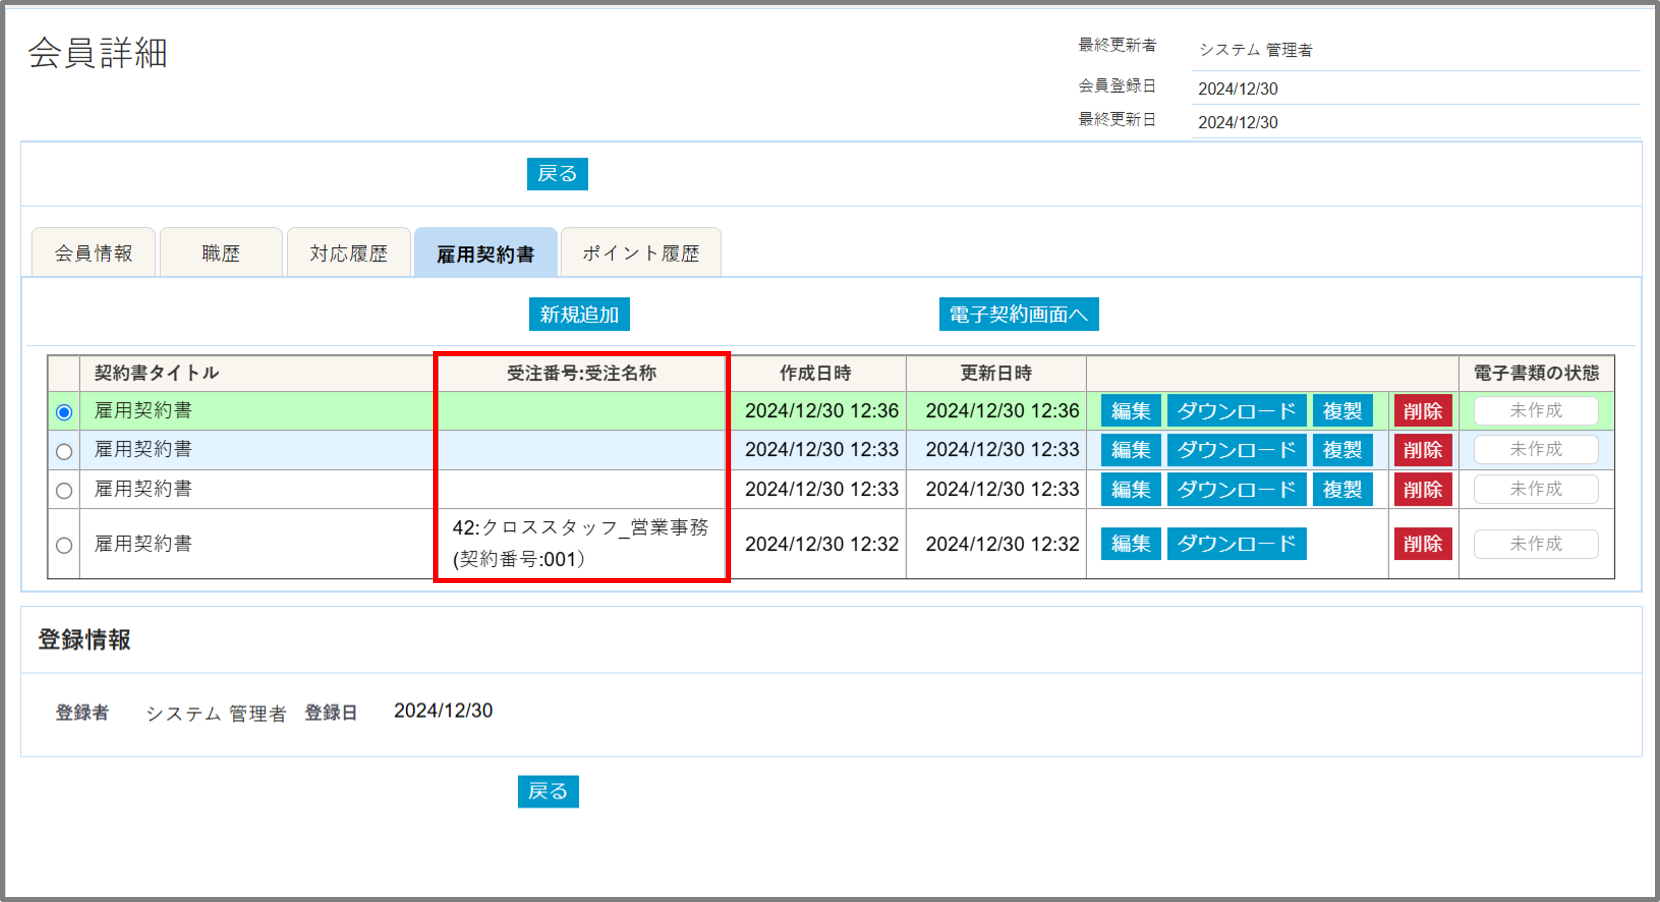
Task: Select radio button for the 12:36 contract row
Action: [64, 412]
